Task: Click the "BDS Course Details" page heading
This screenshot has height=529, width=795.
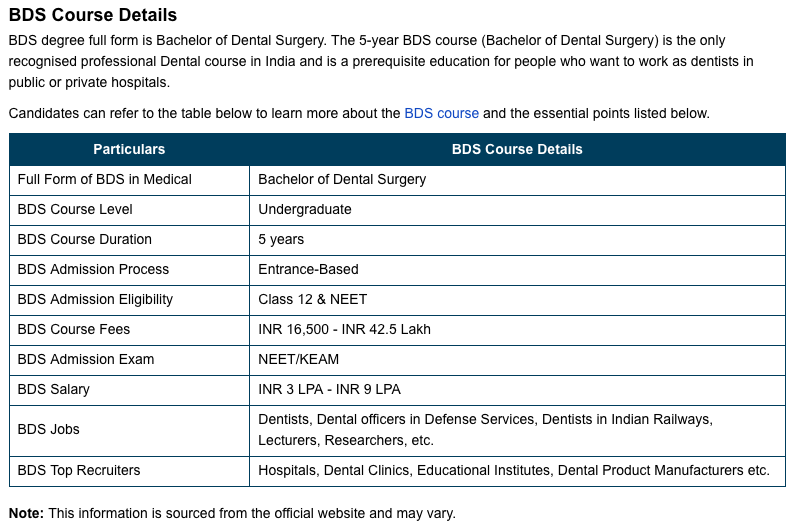Action: click(93, 15)
